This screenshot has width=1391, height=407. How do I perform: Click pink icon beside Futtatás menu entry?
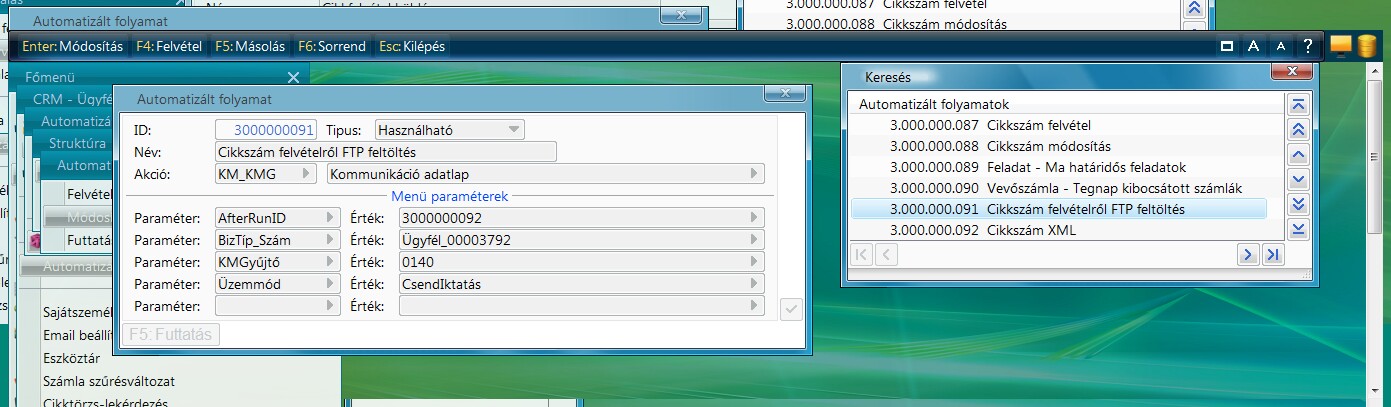click(x=35, y=241)
